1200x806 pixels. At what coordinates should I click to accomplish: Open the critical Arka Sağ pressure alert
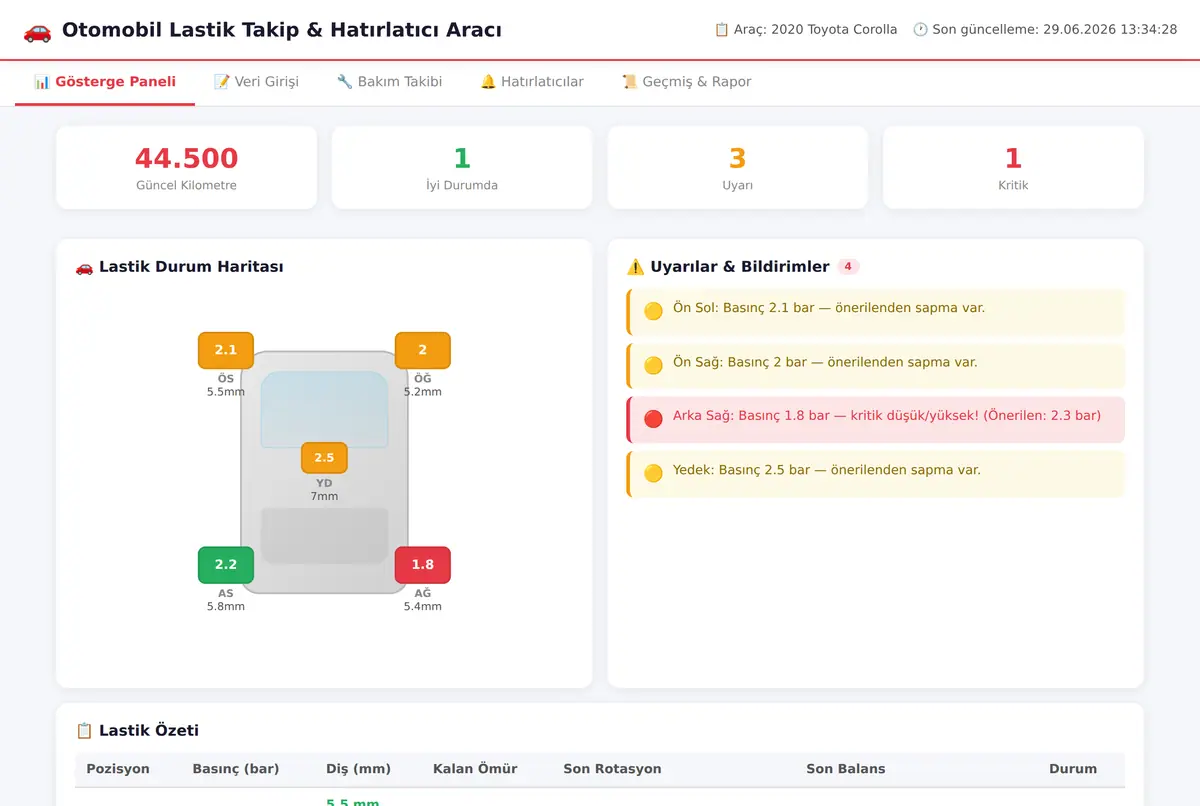875,419
